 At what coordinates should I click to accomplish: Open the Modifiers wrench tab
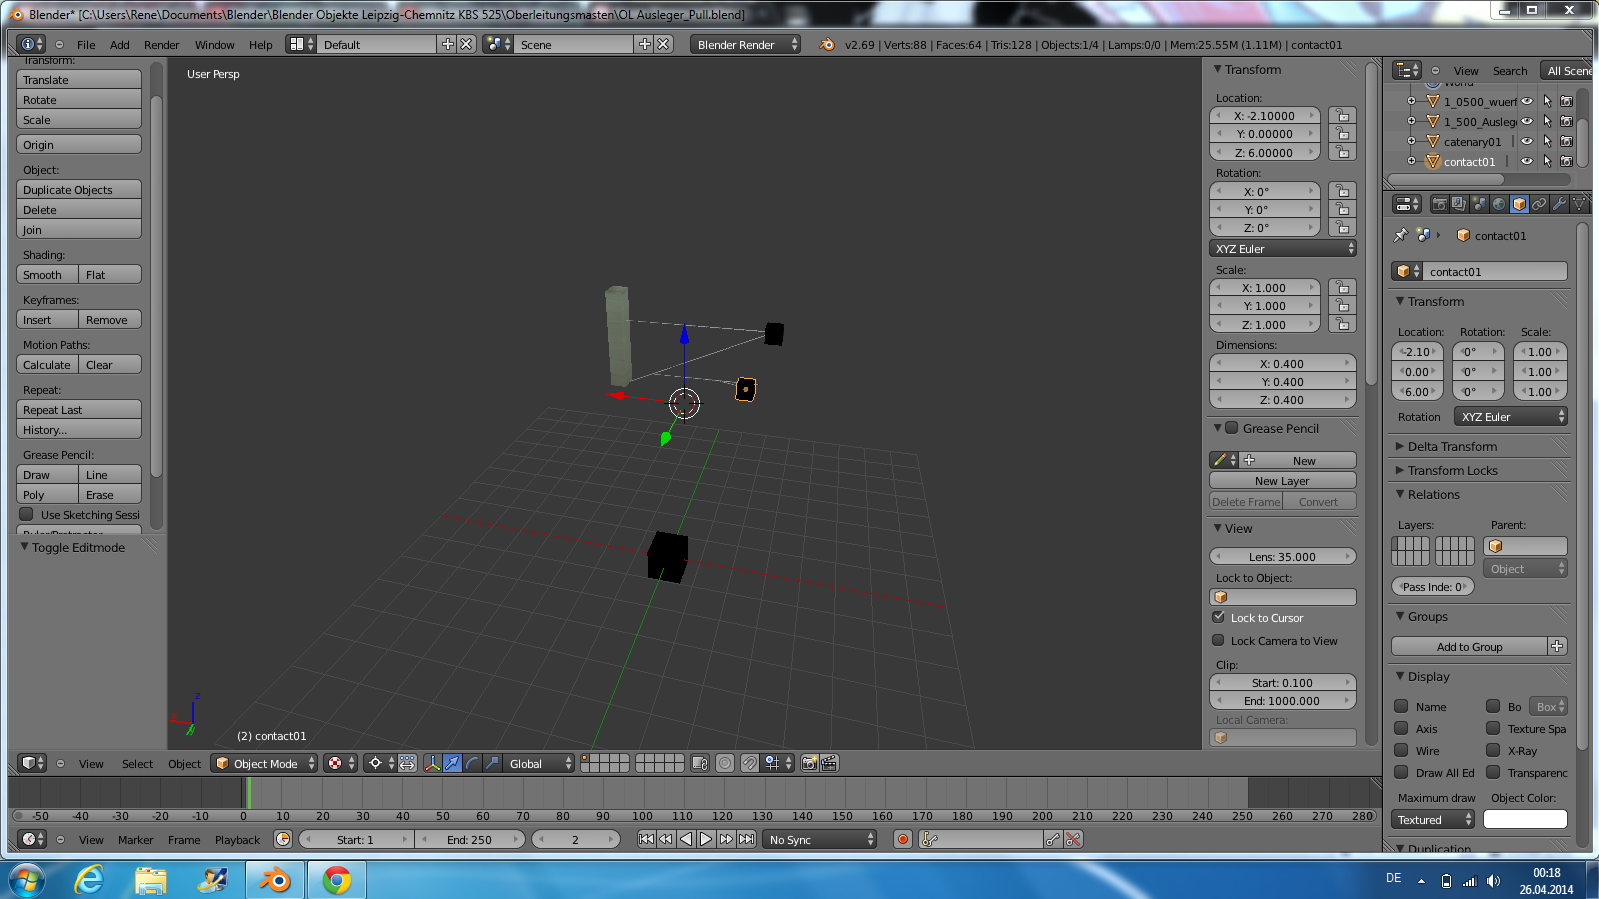click(1559, 204)
